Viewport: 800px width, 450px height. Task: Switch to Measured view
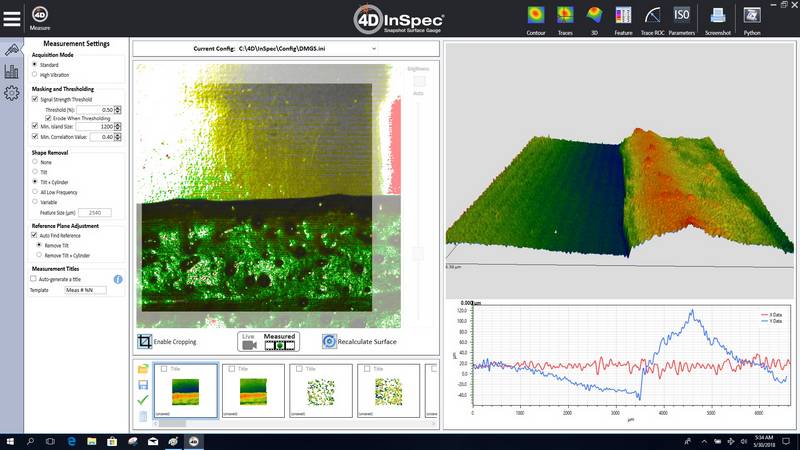coord(280,342)
